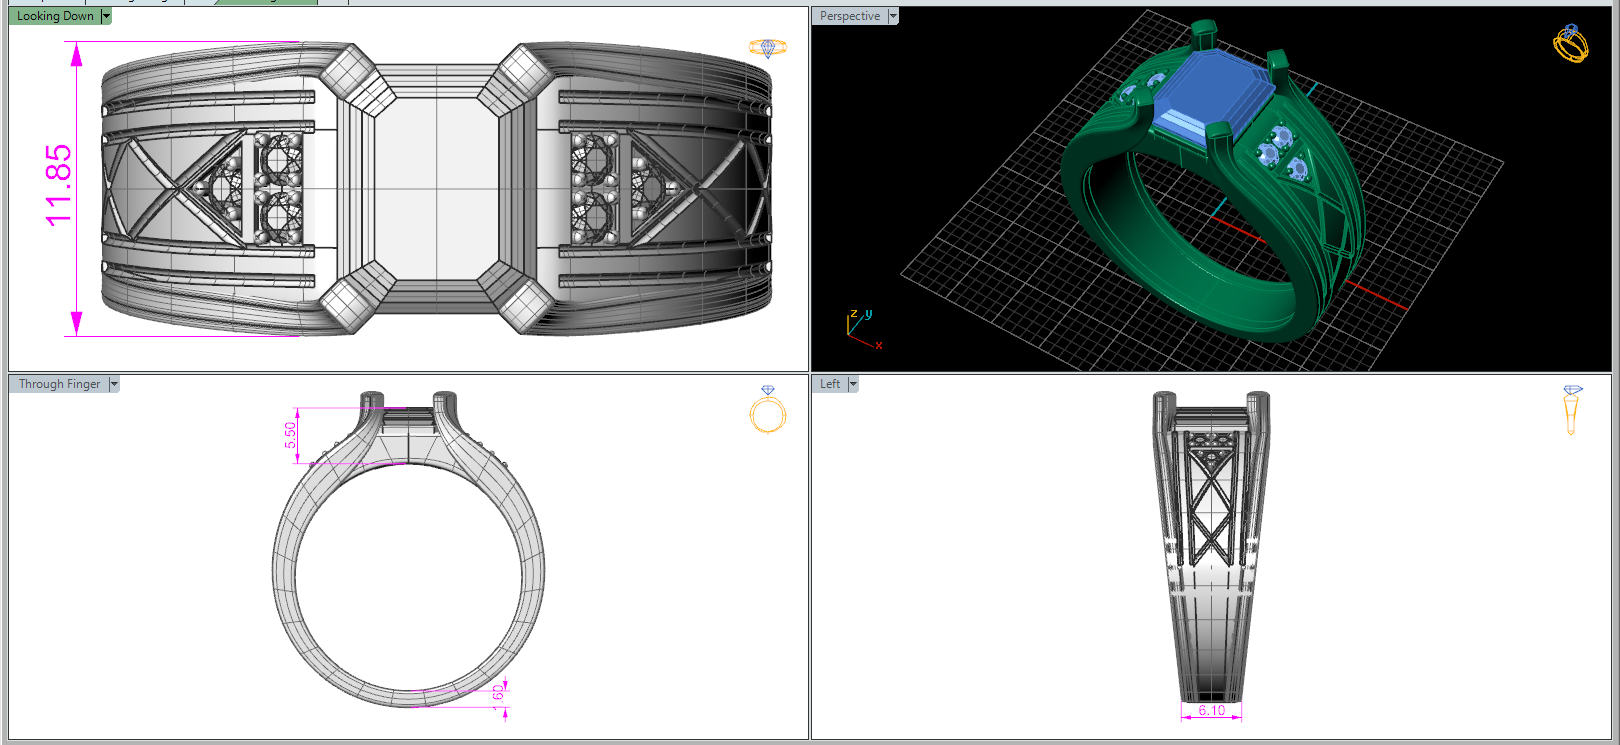Click the Perspective viewport label
This screenshot has width=1620, height=745.
(x=850, y=16)
